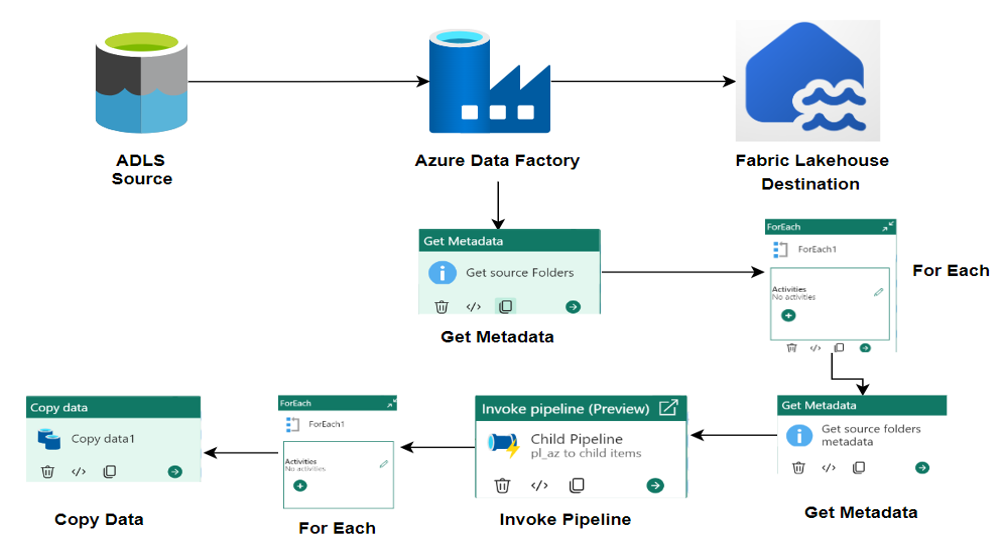Collapse the ForEach card beside 'Get source Folders'
The image size is (1000, 543).
pyautogui.click(x=888, y=227)
